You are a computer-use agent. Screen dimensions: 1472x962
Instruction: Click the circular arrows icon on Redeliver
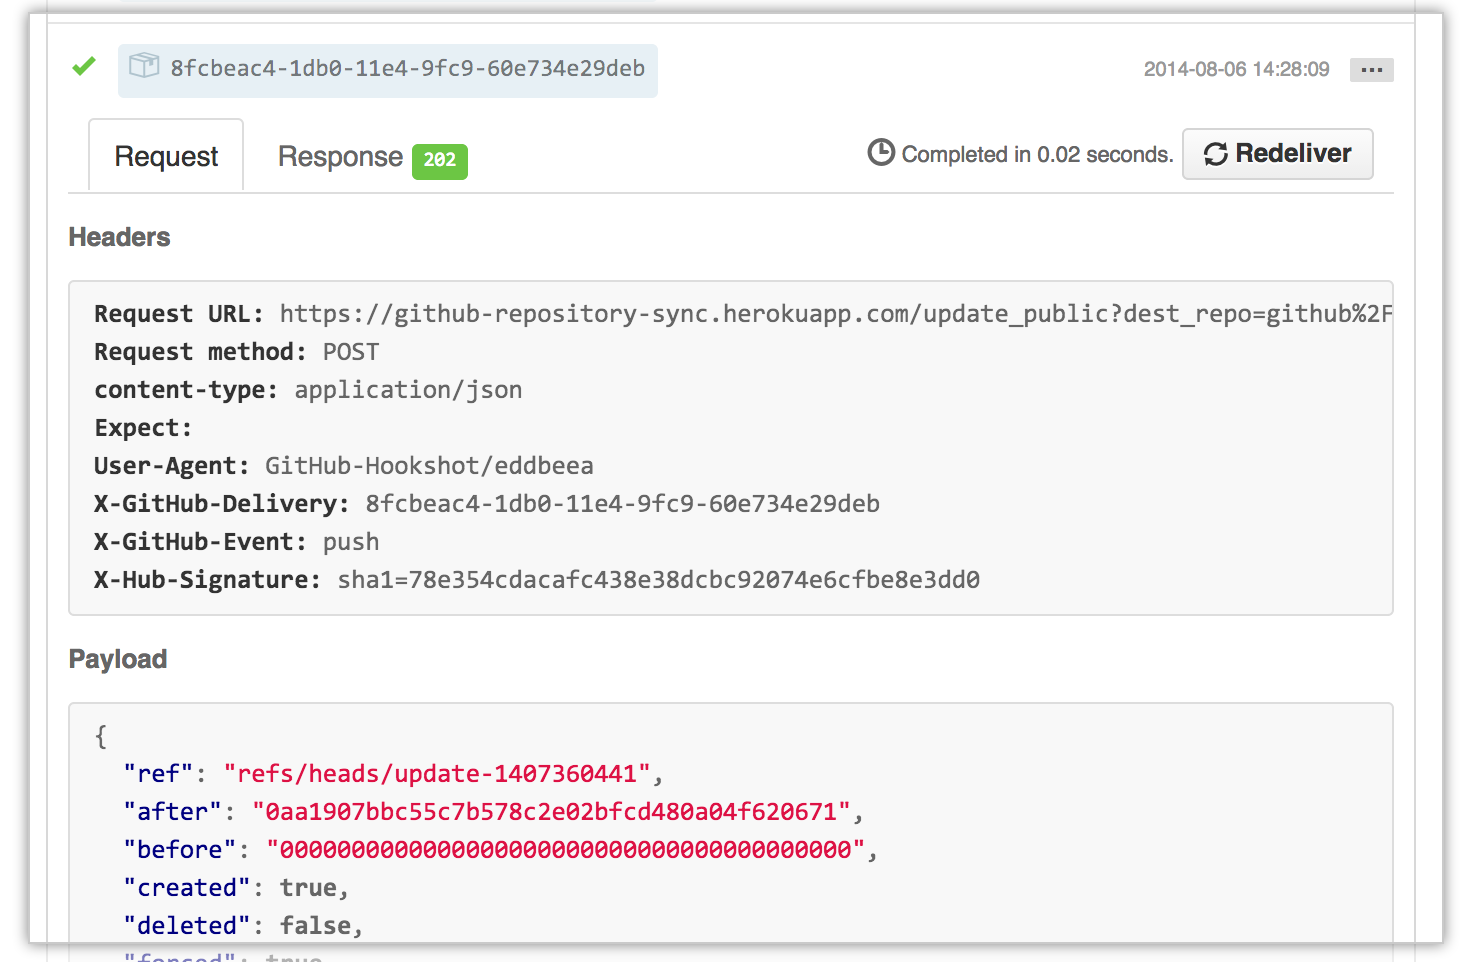pos(1215,154)
